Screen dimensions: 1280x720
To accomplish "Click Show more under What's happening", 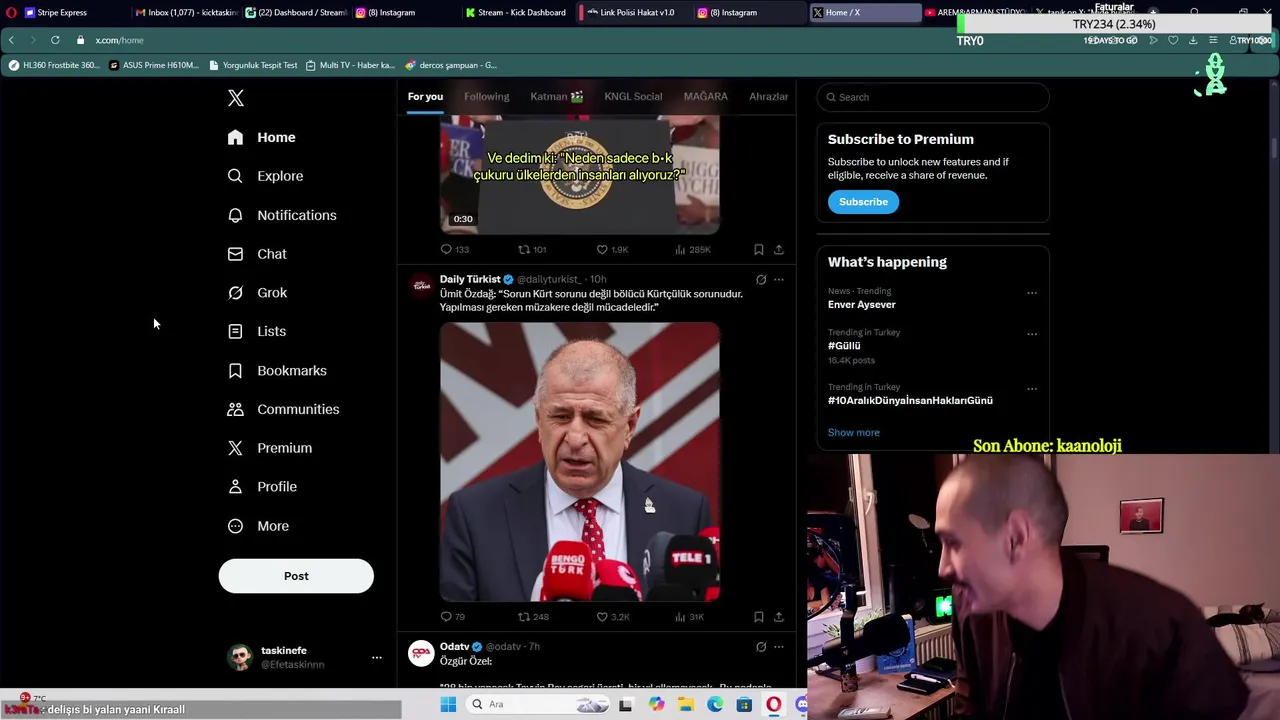I will coord(854,432).
